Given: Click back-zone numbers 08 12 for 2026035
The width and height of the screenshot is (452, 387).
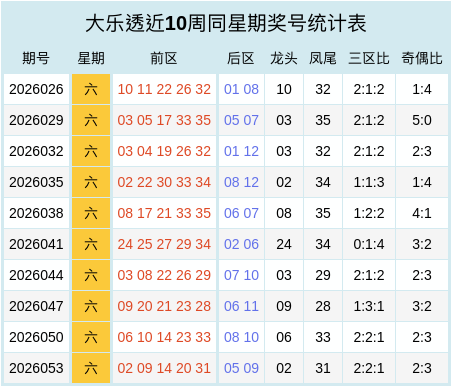Looking at the screenshot, I should tap(241, 182).
